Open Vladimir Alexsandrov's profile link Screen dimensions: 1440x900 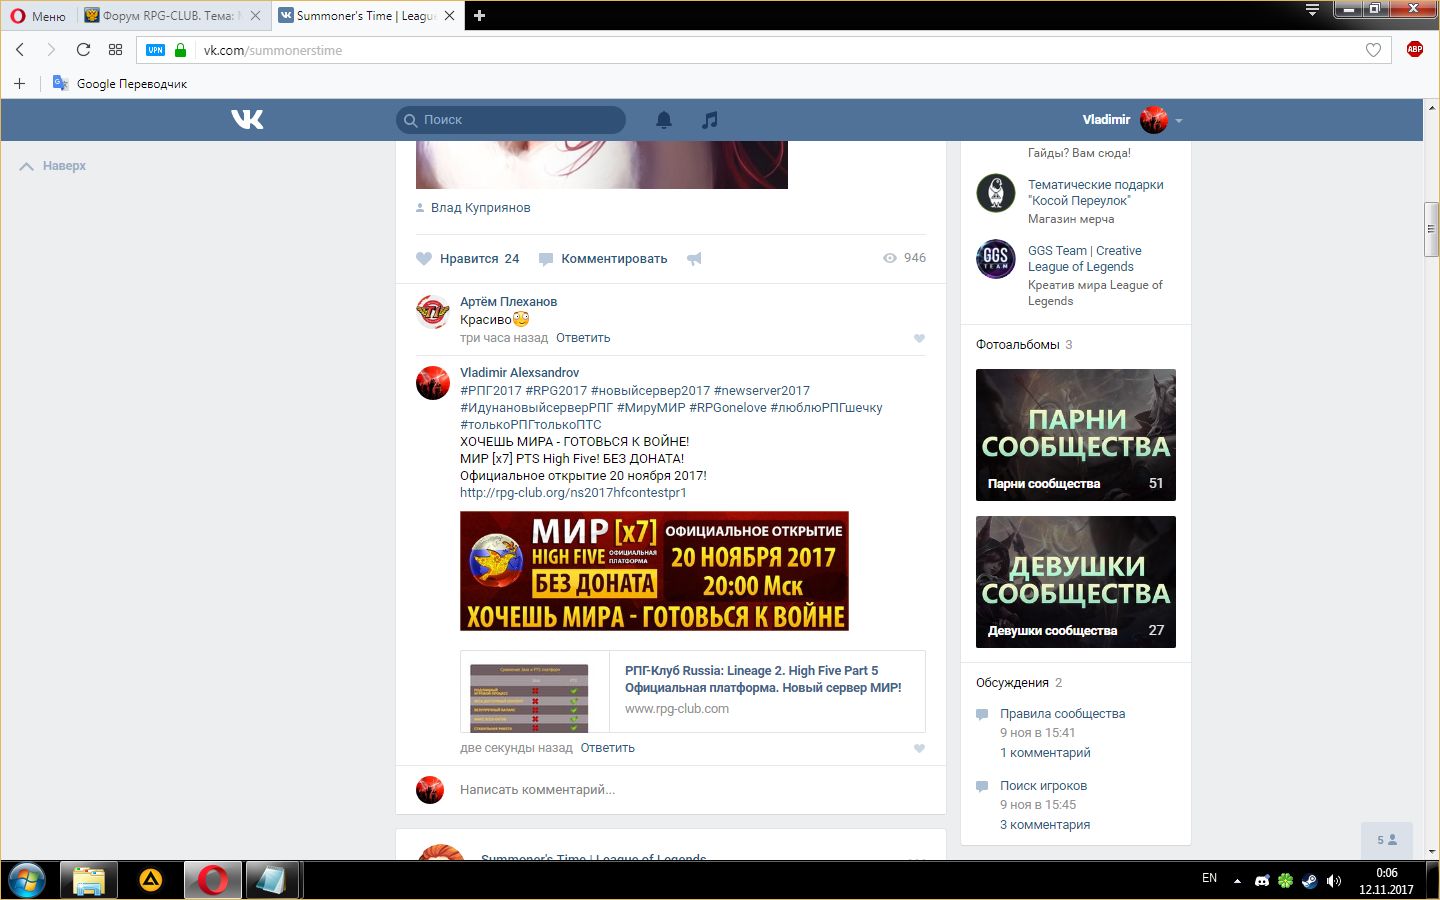click(x=519, y=373)
